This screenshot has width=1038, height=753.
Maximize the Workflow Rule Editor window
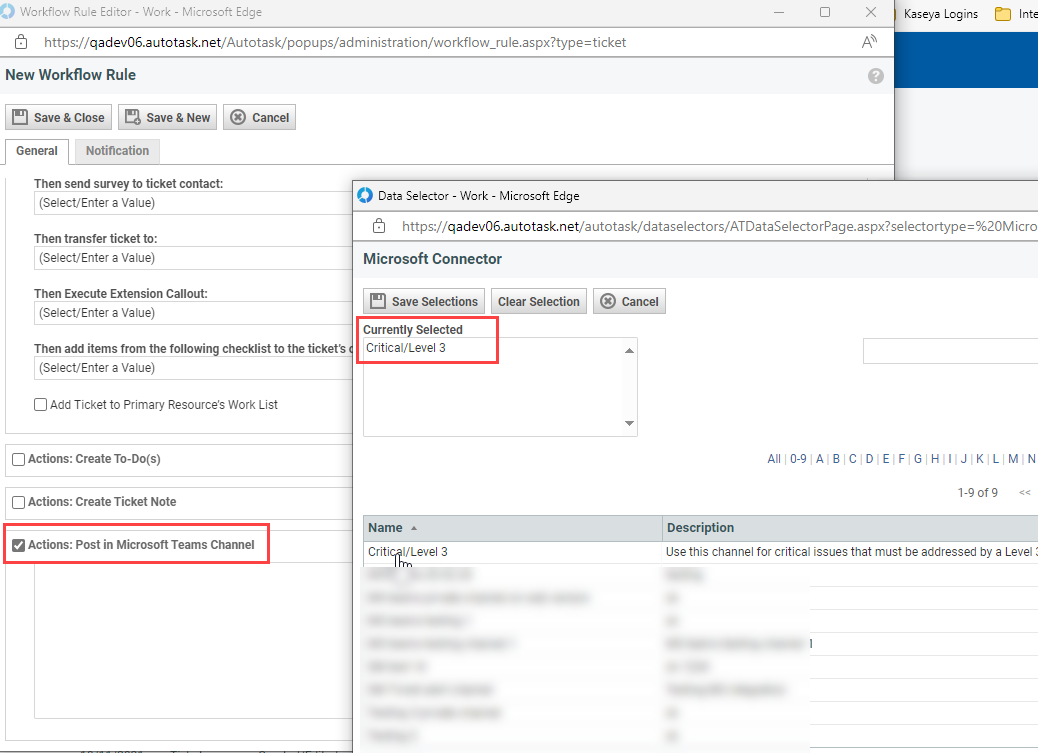click(825, 13)
